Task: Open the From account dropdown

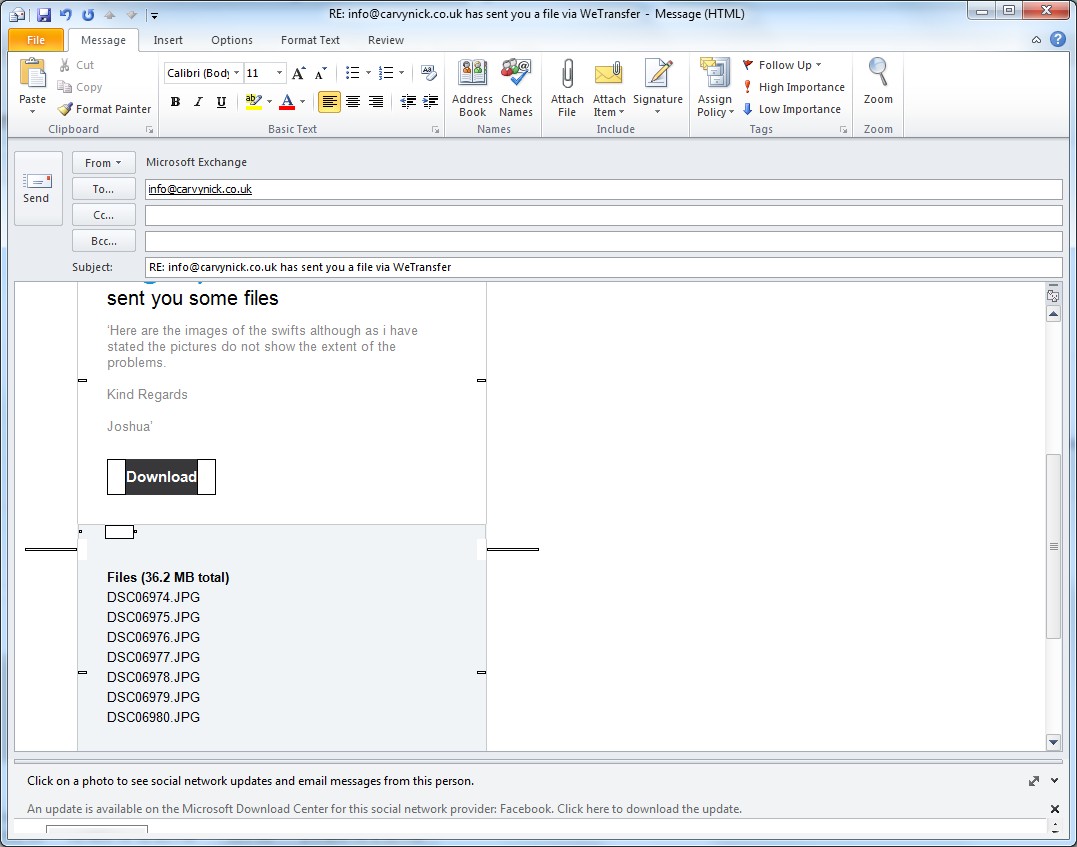Action: point(103,163)
